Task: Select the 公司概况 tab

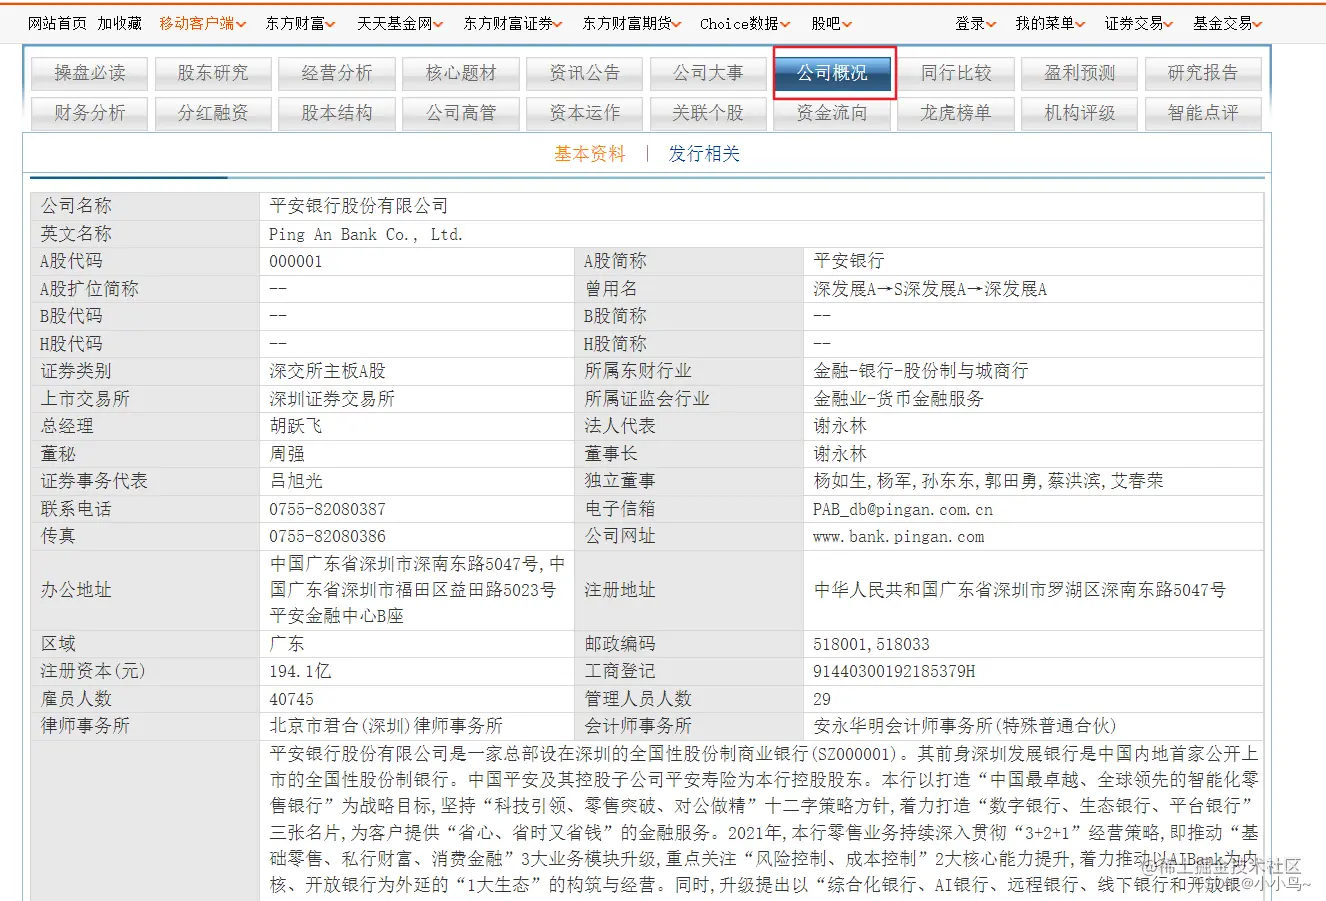Action: point(832,73)
